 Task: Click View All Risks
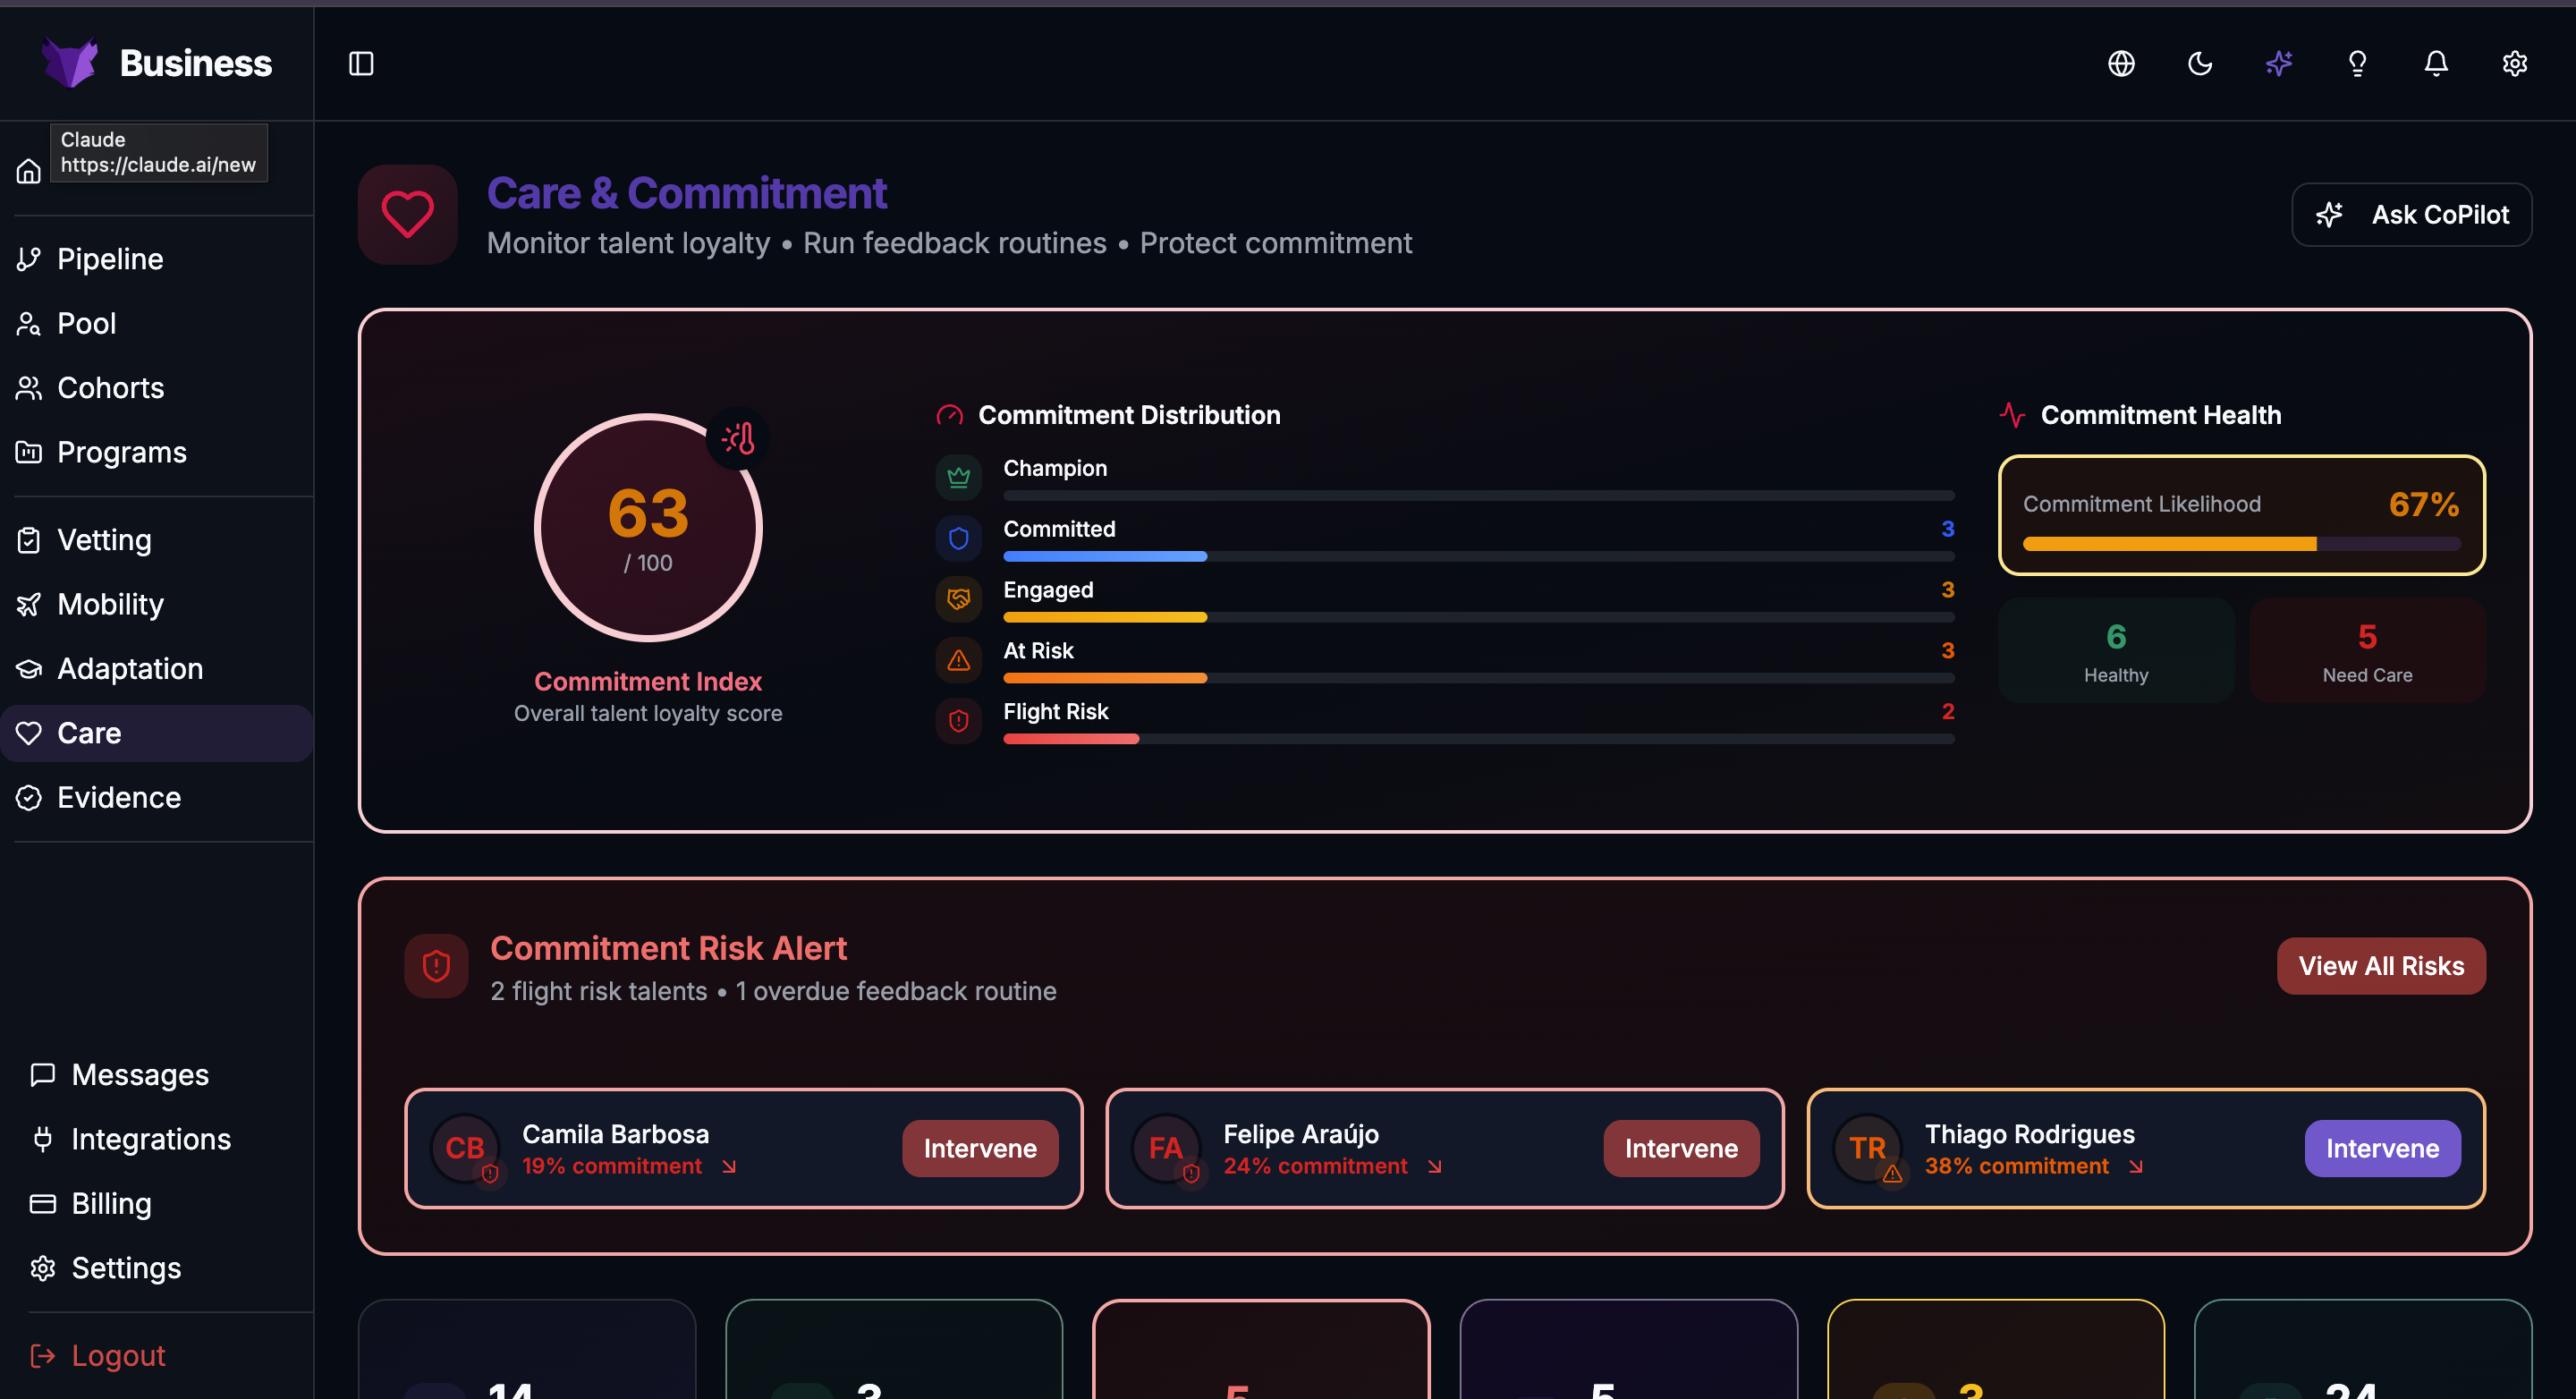pyautogui.click(x=2381, y=965)
